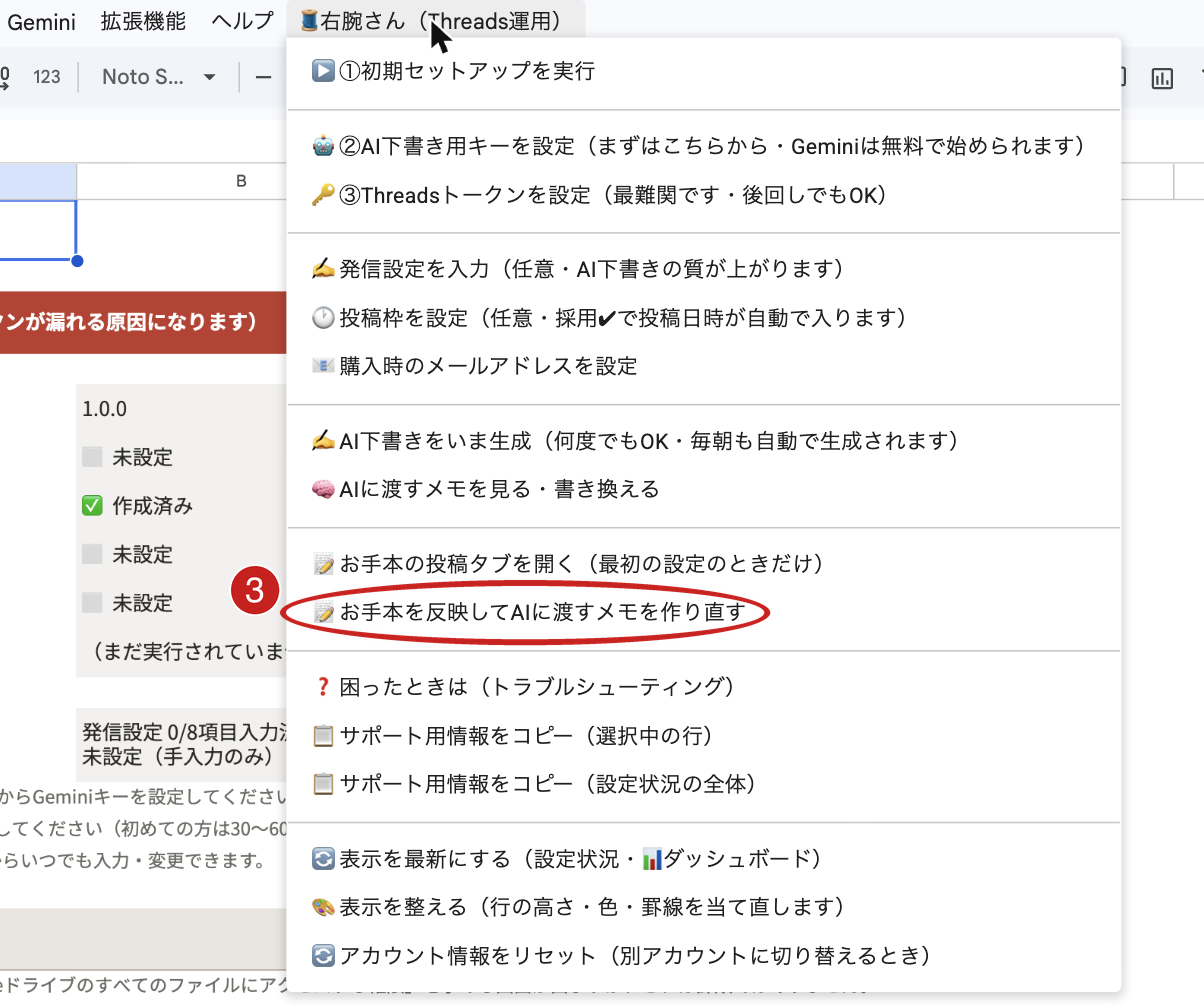Click the palette icon for 表示を整える
This screenshot has width=1204, height=1006.
(x=322, y=907)
